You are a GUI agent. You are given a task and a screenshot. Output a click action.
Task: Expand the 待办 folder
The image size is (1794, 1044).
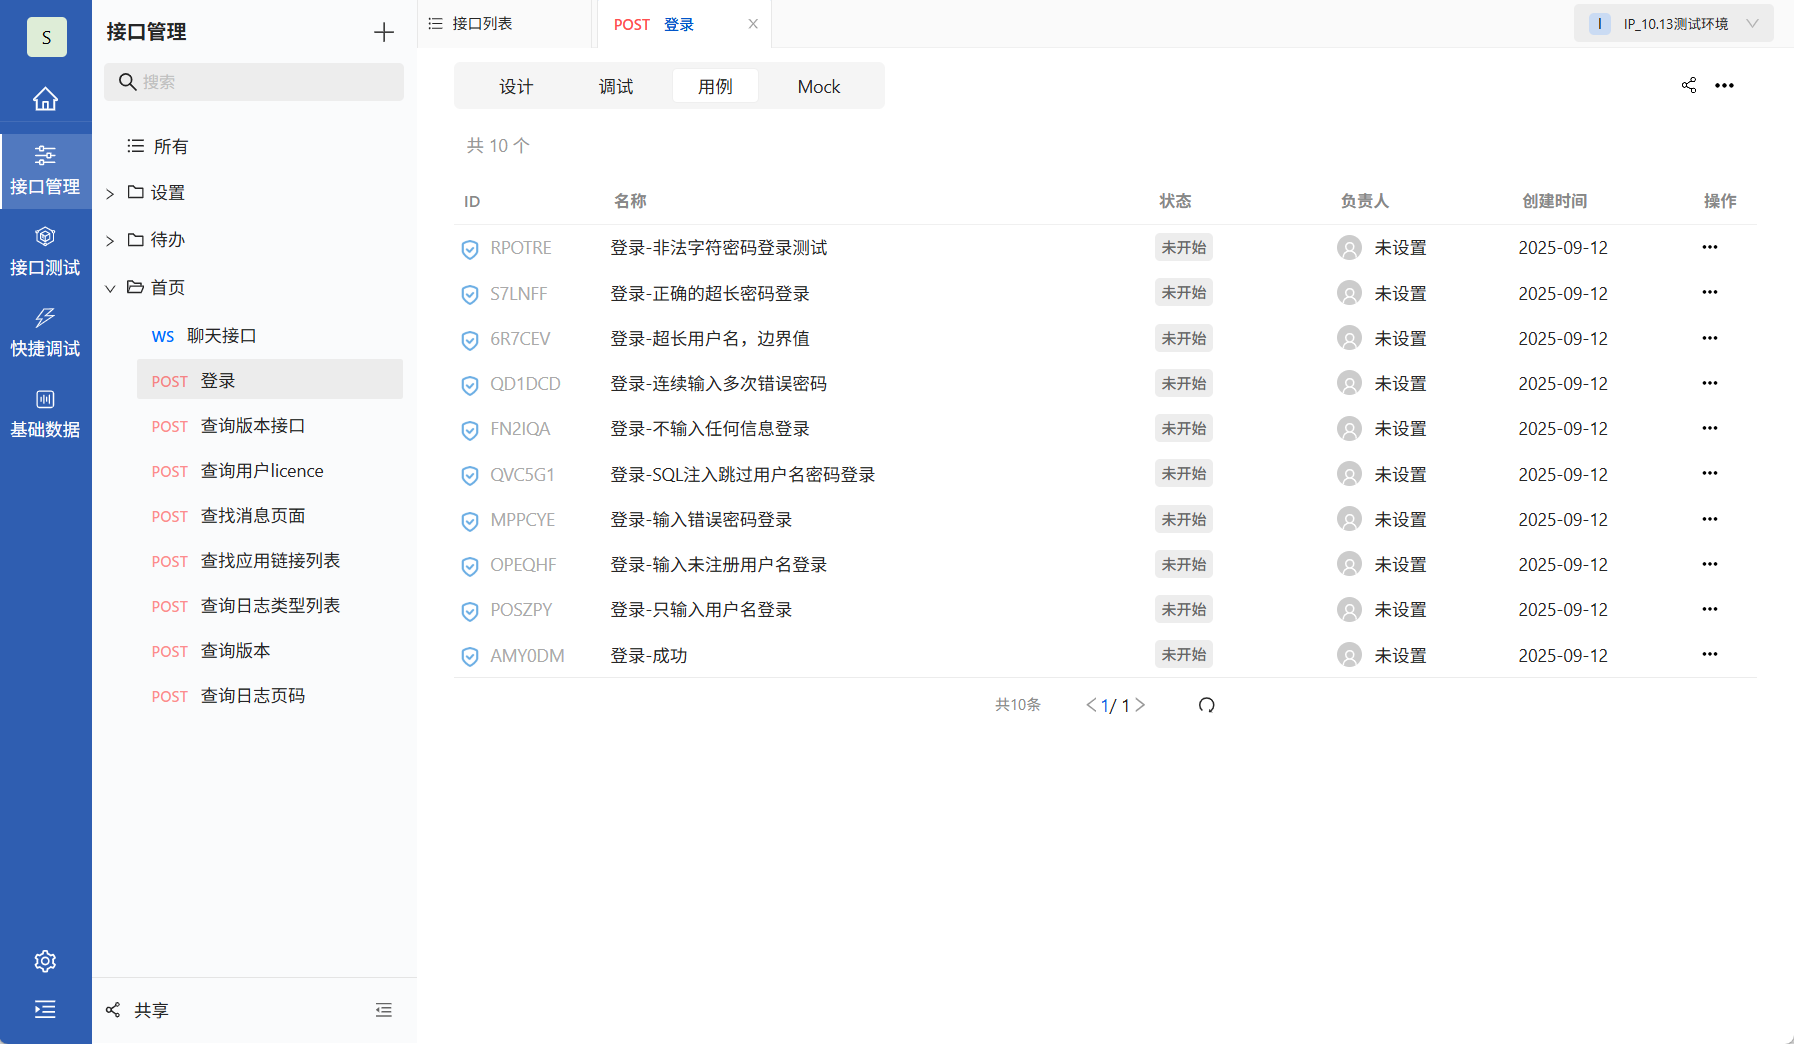(110, 239)
